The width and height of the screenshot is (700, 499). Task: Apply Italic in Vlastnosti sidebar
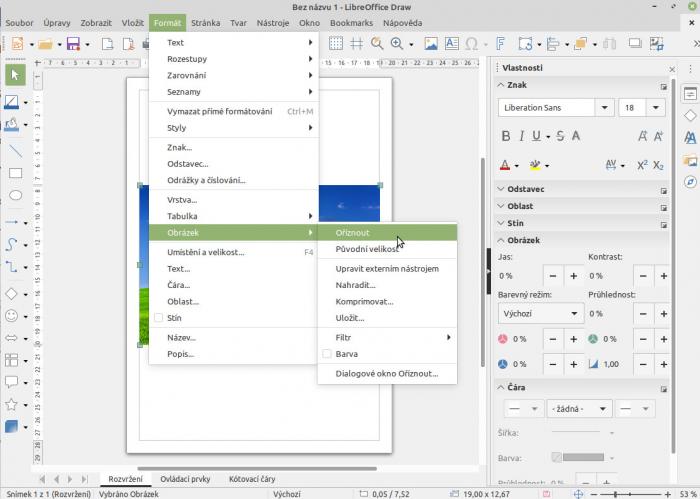521,136
